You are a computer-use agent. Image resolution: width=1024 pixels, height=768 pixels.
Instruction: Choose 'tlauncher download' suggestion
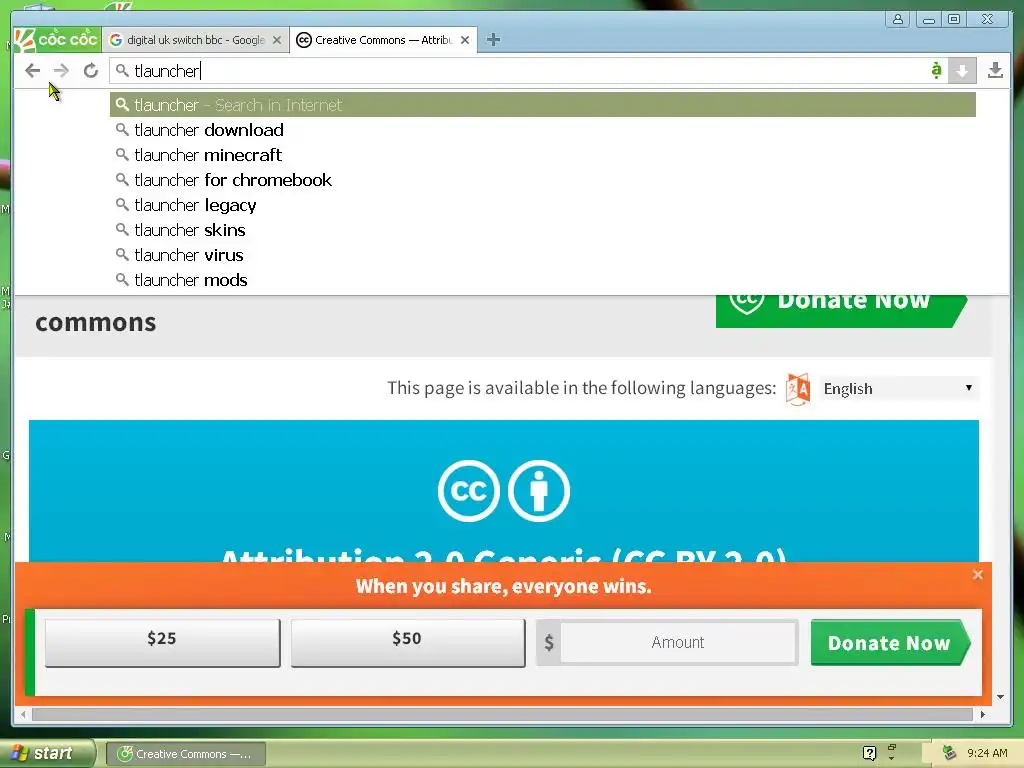pyautogui.click(x=543, y=130)
